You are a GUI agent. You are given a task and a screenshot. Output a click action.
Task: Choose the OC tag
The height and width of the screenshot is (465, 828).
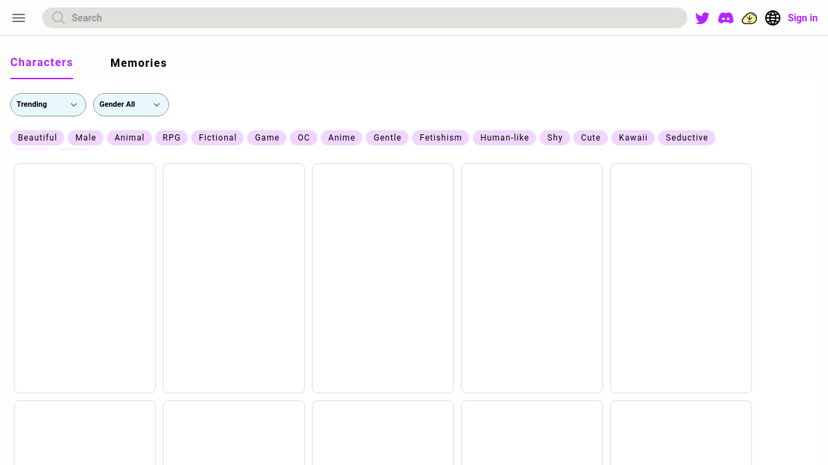pos(303,138)
